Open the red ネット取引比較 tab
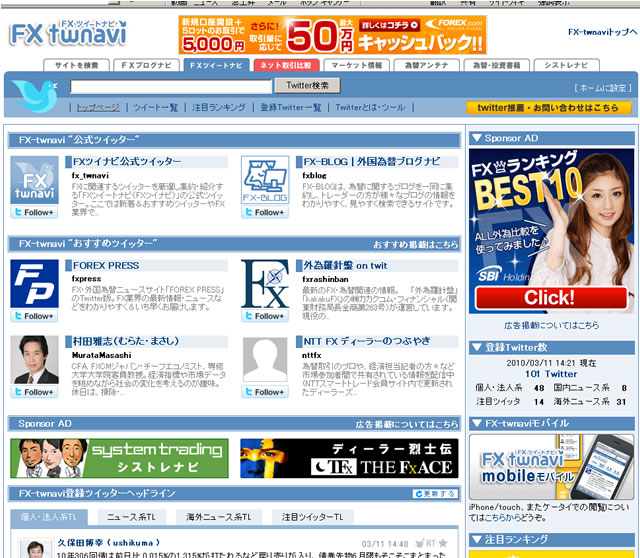The image size is (640, 558). 286,65
